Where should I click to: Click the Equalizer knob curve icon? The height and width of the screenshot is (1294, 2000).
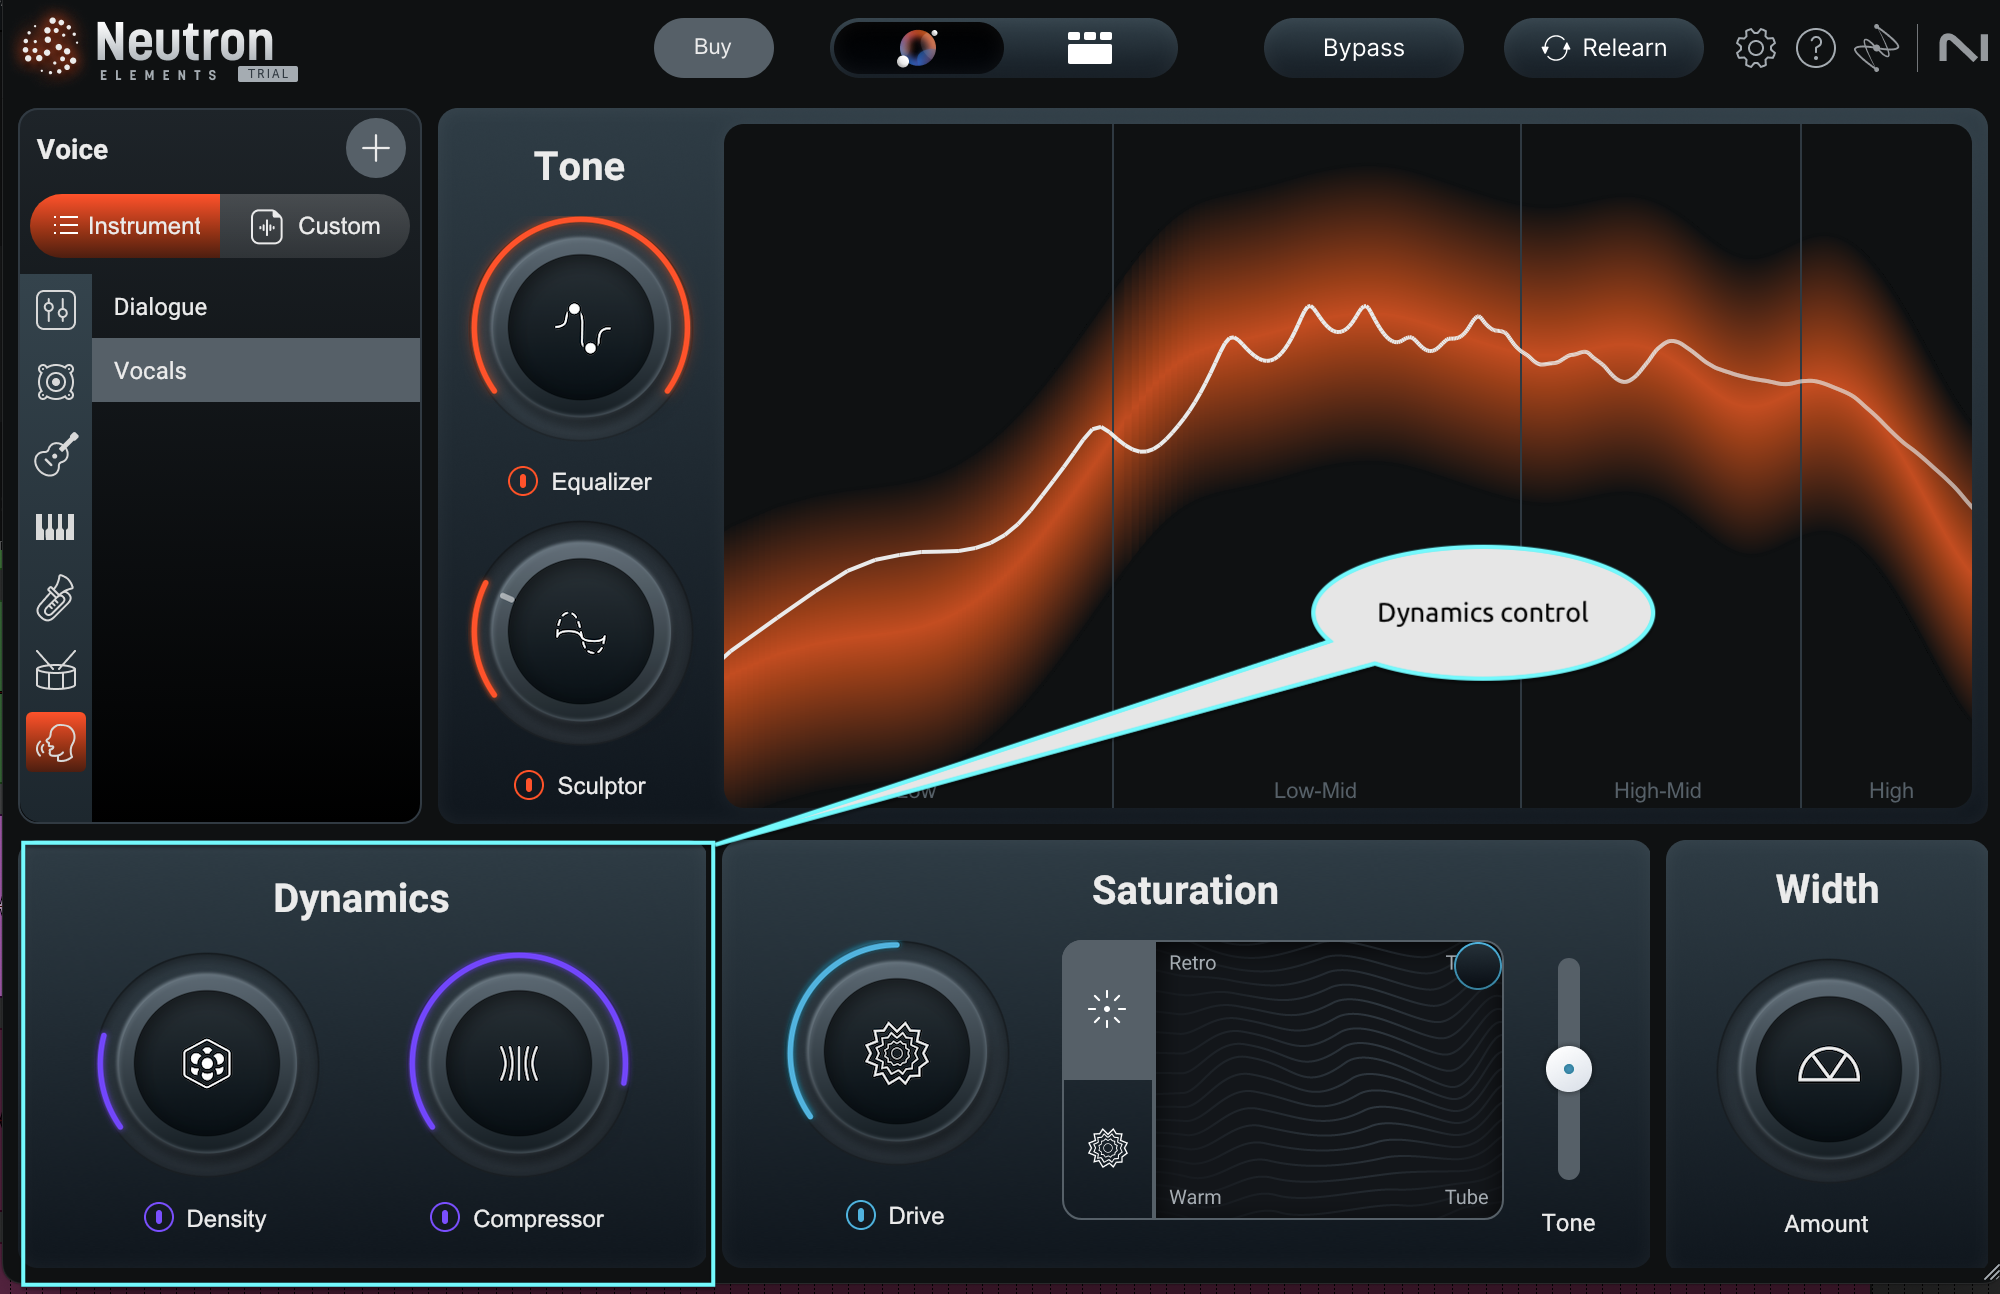pyautogui.click(x=581, y=328)
